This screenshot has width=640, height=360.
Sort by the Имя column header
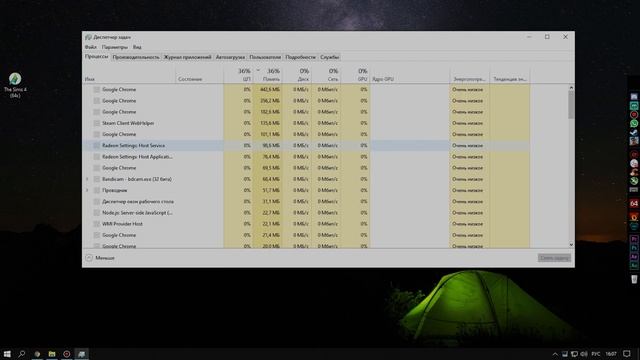(x=129, y=75)
